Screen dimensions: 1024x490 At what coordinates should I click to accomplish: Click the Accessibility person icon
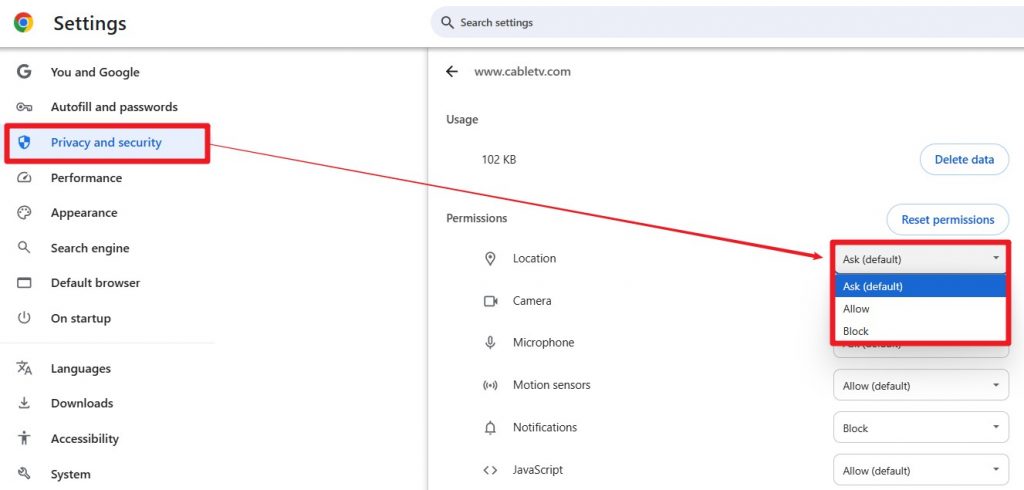[24, 438]
